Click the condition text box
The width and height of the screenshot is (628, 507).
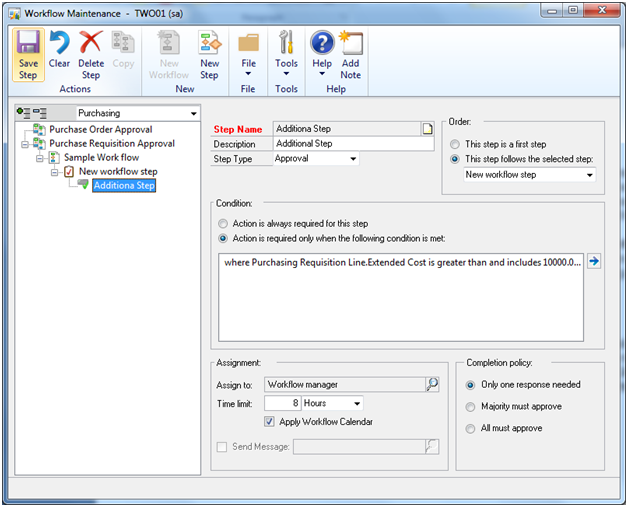(x=401, y=297)
